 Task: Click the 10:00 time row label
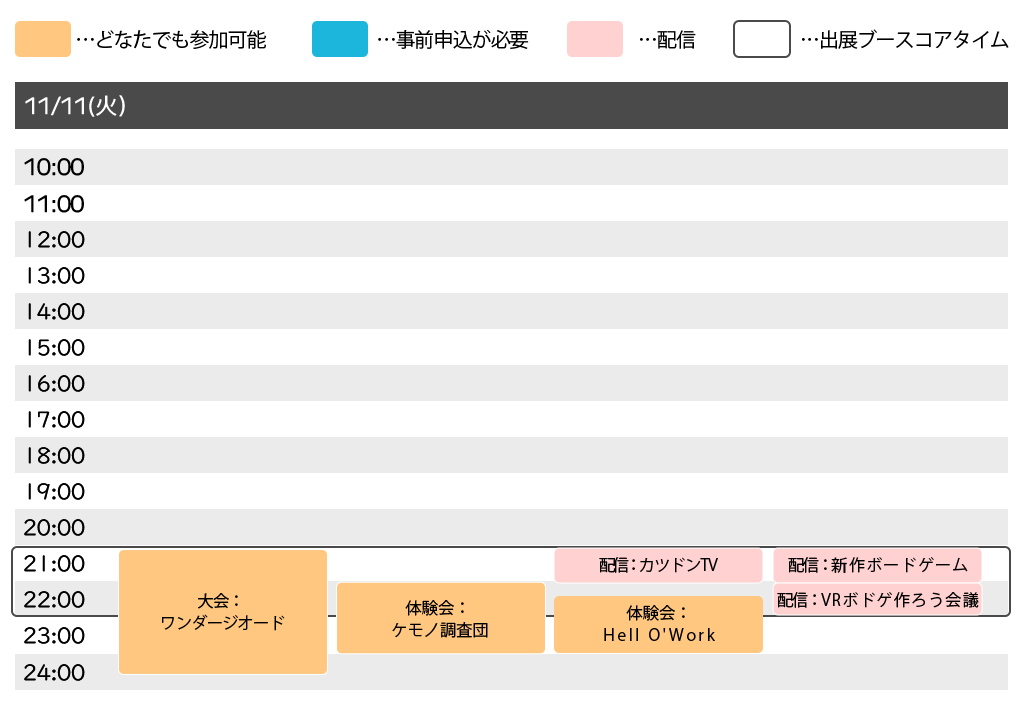[x=54, y=167]
